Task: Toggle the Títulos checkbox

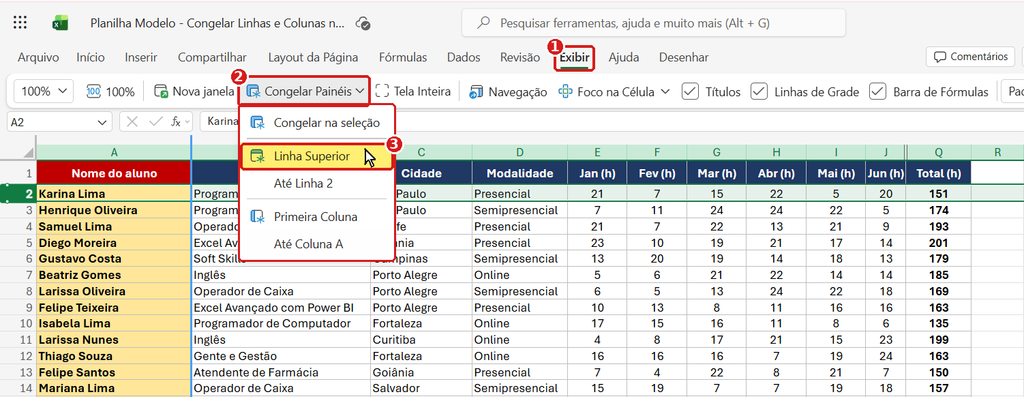Action: click(690, 91)
